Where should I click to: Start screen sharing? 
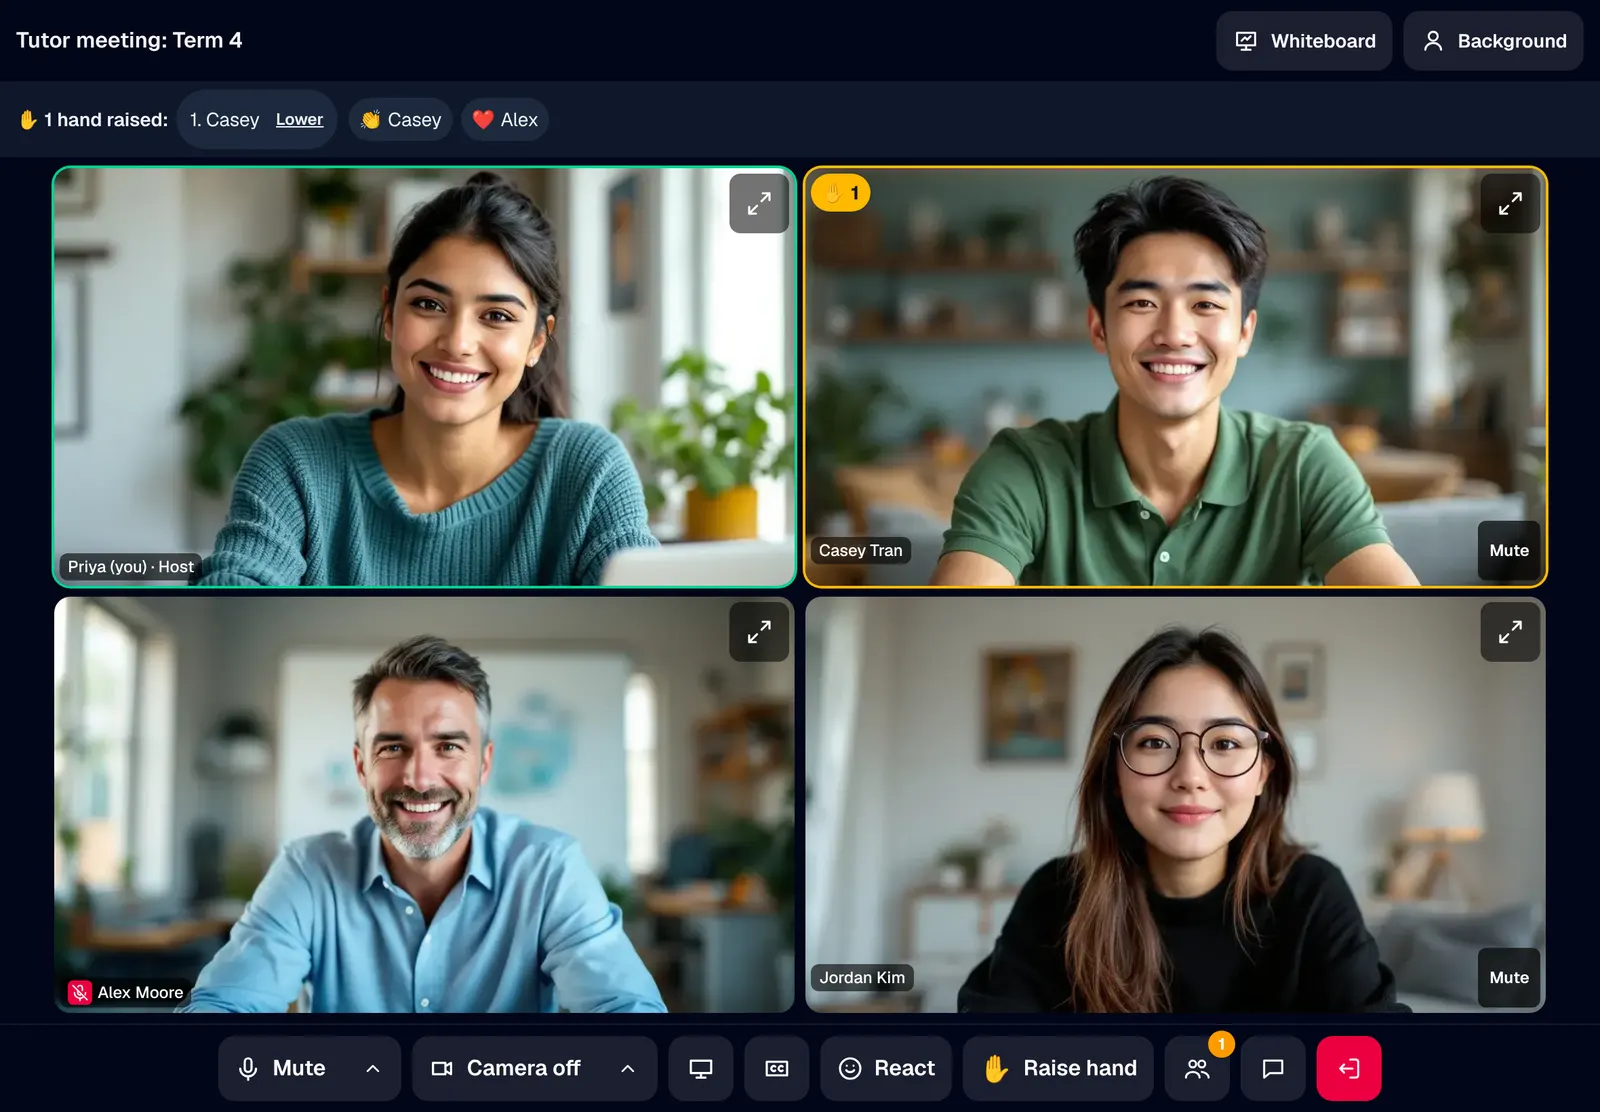[701, 1068]
